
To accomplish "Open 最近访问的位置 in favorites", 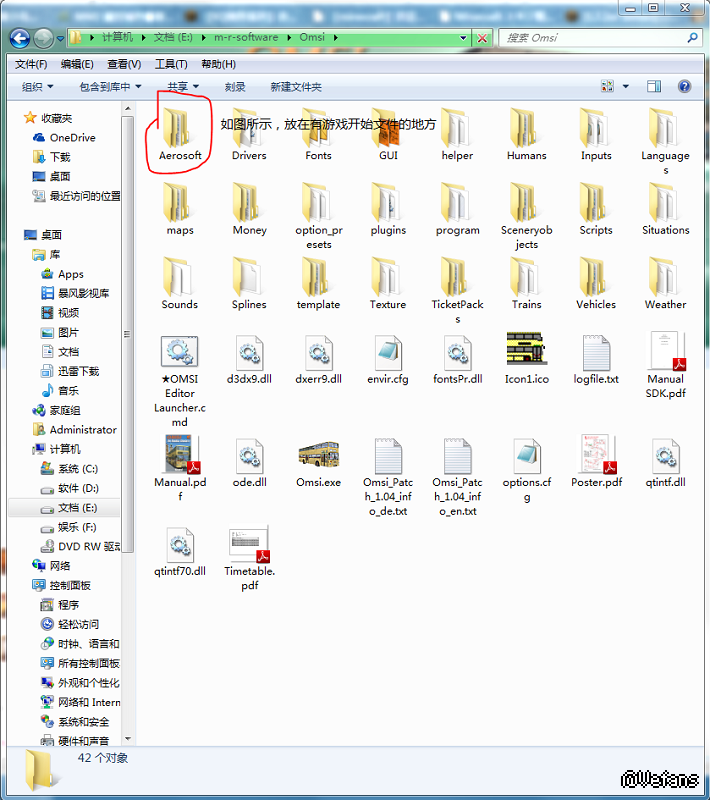I will click(x=77, y=196).
